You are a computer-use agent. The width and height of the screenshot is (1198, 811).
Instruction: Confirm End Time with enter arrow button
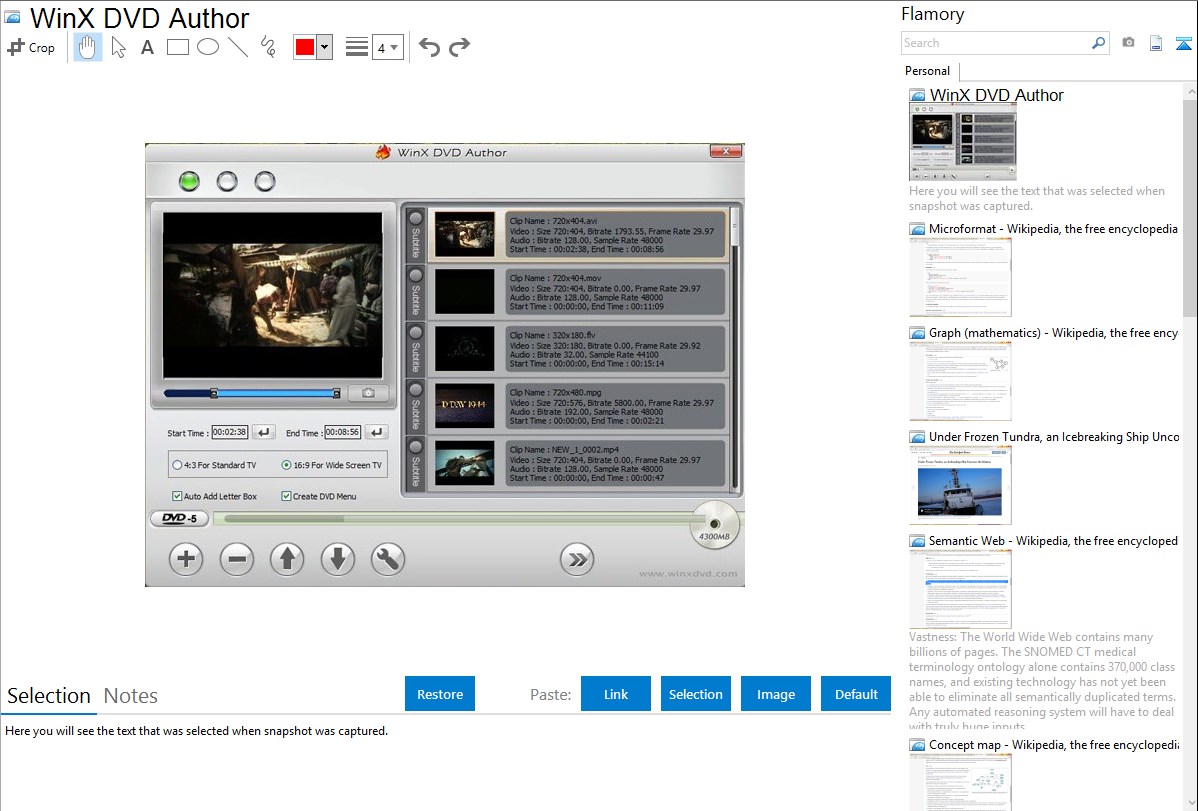click(x=377, y=432)
